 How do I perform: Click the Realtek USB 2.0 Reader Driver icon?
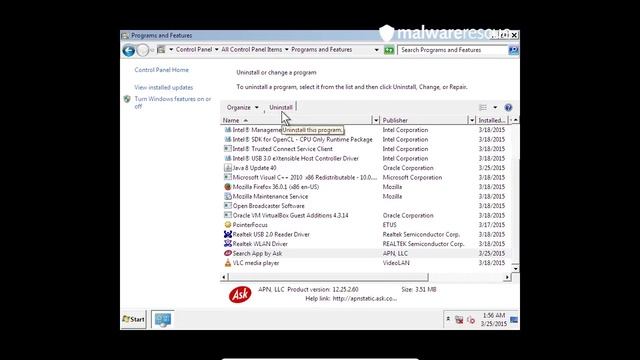(x=228, y=234)
